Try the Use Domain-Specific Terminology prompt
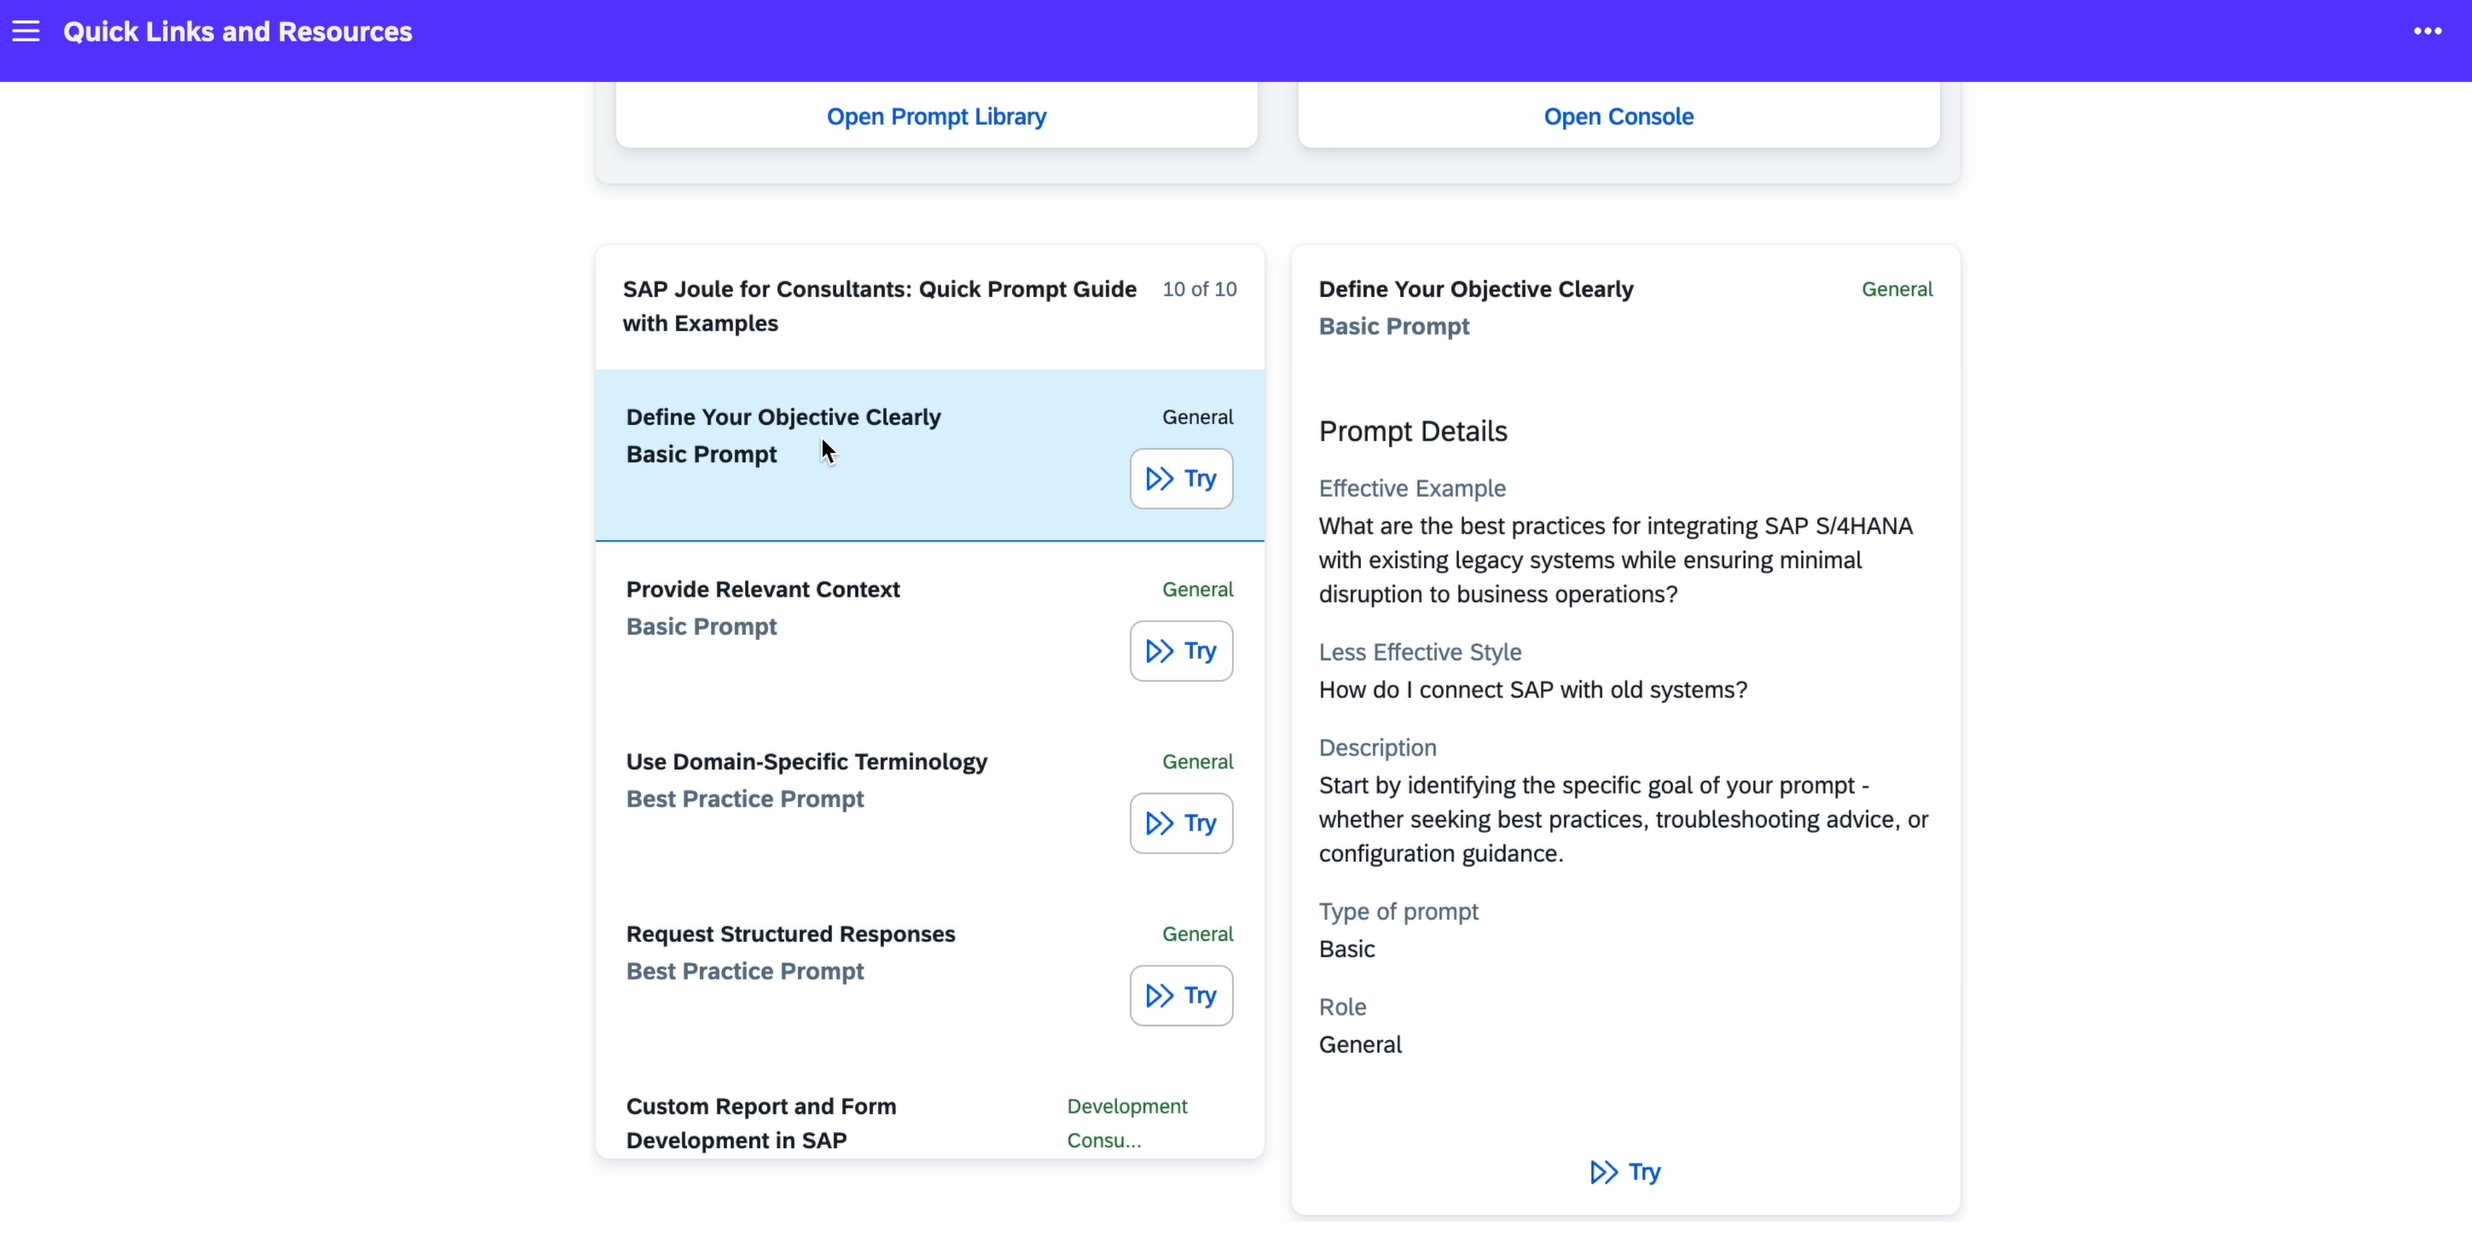The image size is (2472, 1245). click(x=1181, y=823)
